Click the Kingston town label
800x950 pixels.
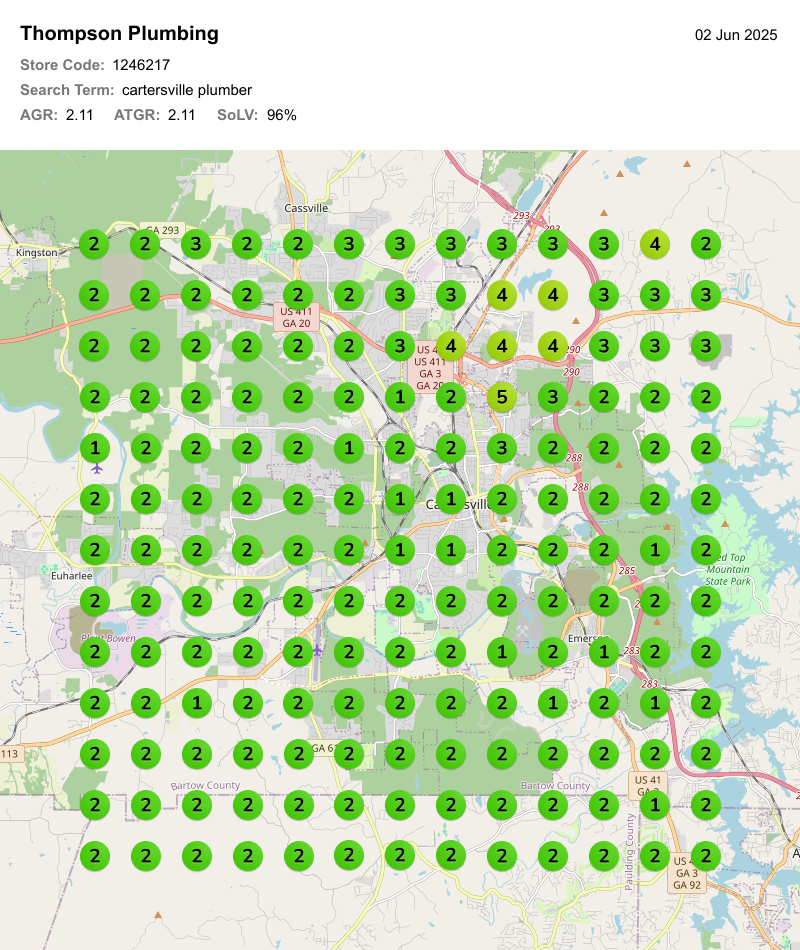36,253
